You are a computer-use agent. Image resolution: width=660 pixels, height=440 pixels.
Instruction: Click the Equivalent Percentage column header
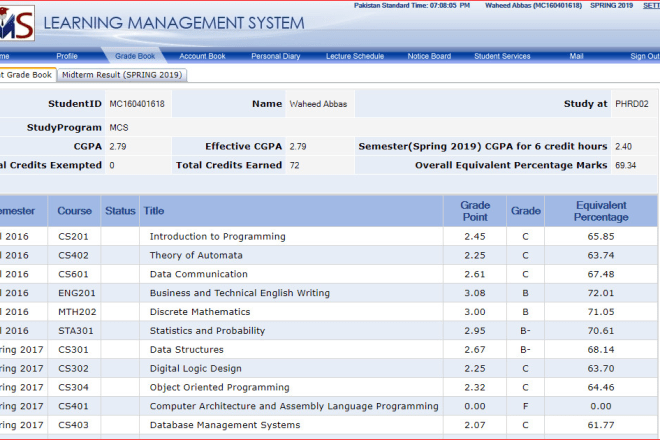pos(601,211)
